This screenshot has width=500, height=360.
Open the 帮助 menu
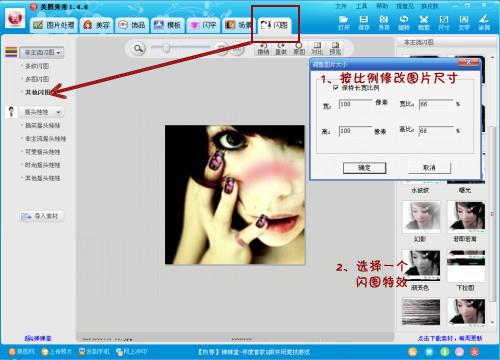382,6
